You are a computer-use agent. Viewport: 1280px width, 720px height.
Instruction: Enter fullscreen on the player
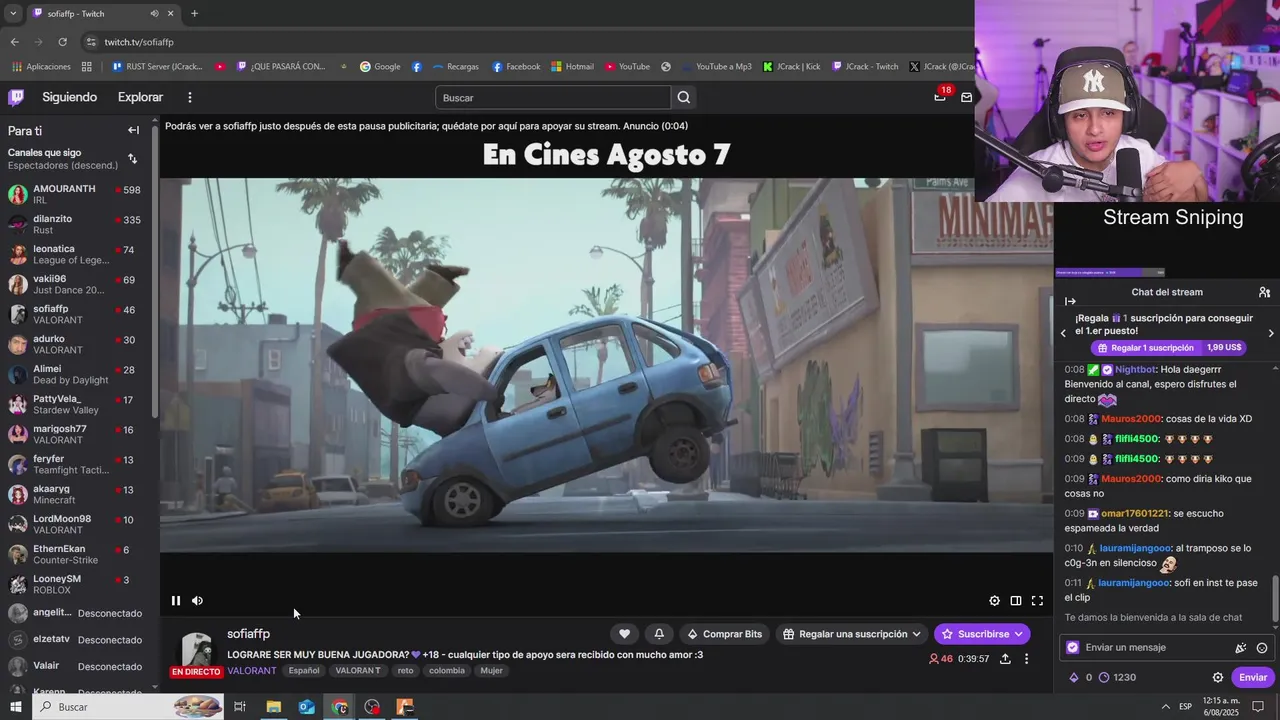pos(1037,600)
